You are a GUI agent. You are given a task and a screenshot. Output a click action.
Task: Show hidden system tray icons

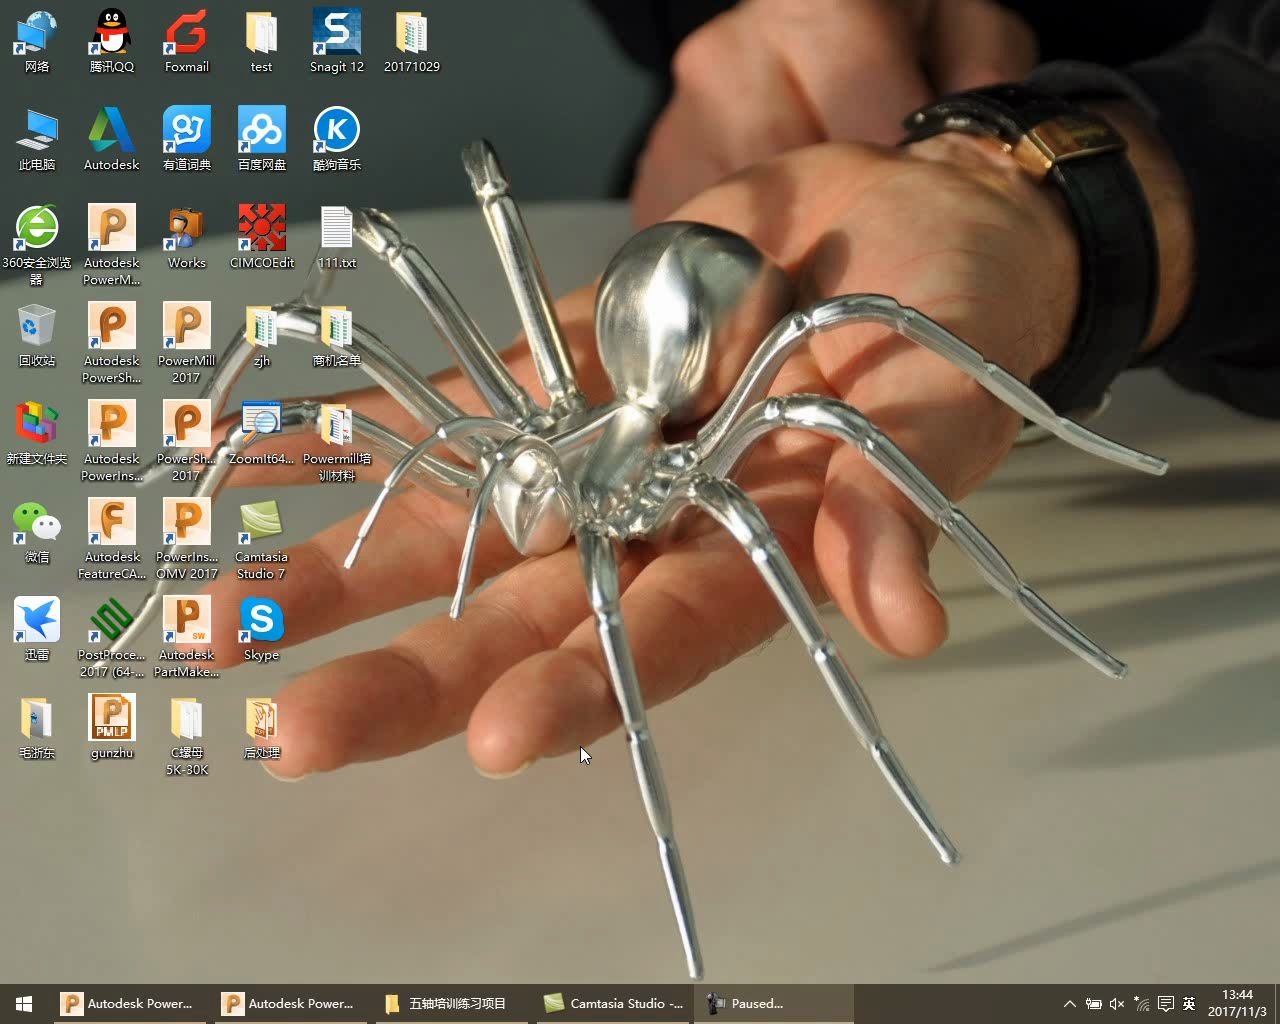point(1069,1004)
